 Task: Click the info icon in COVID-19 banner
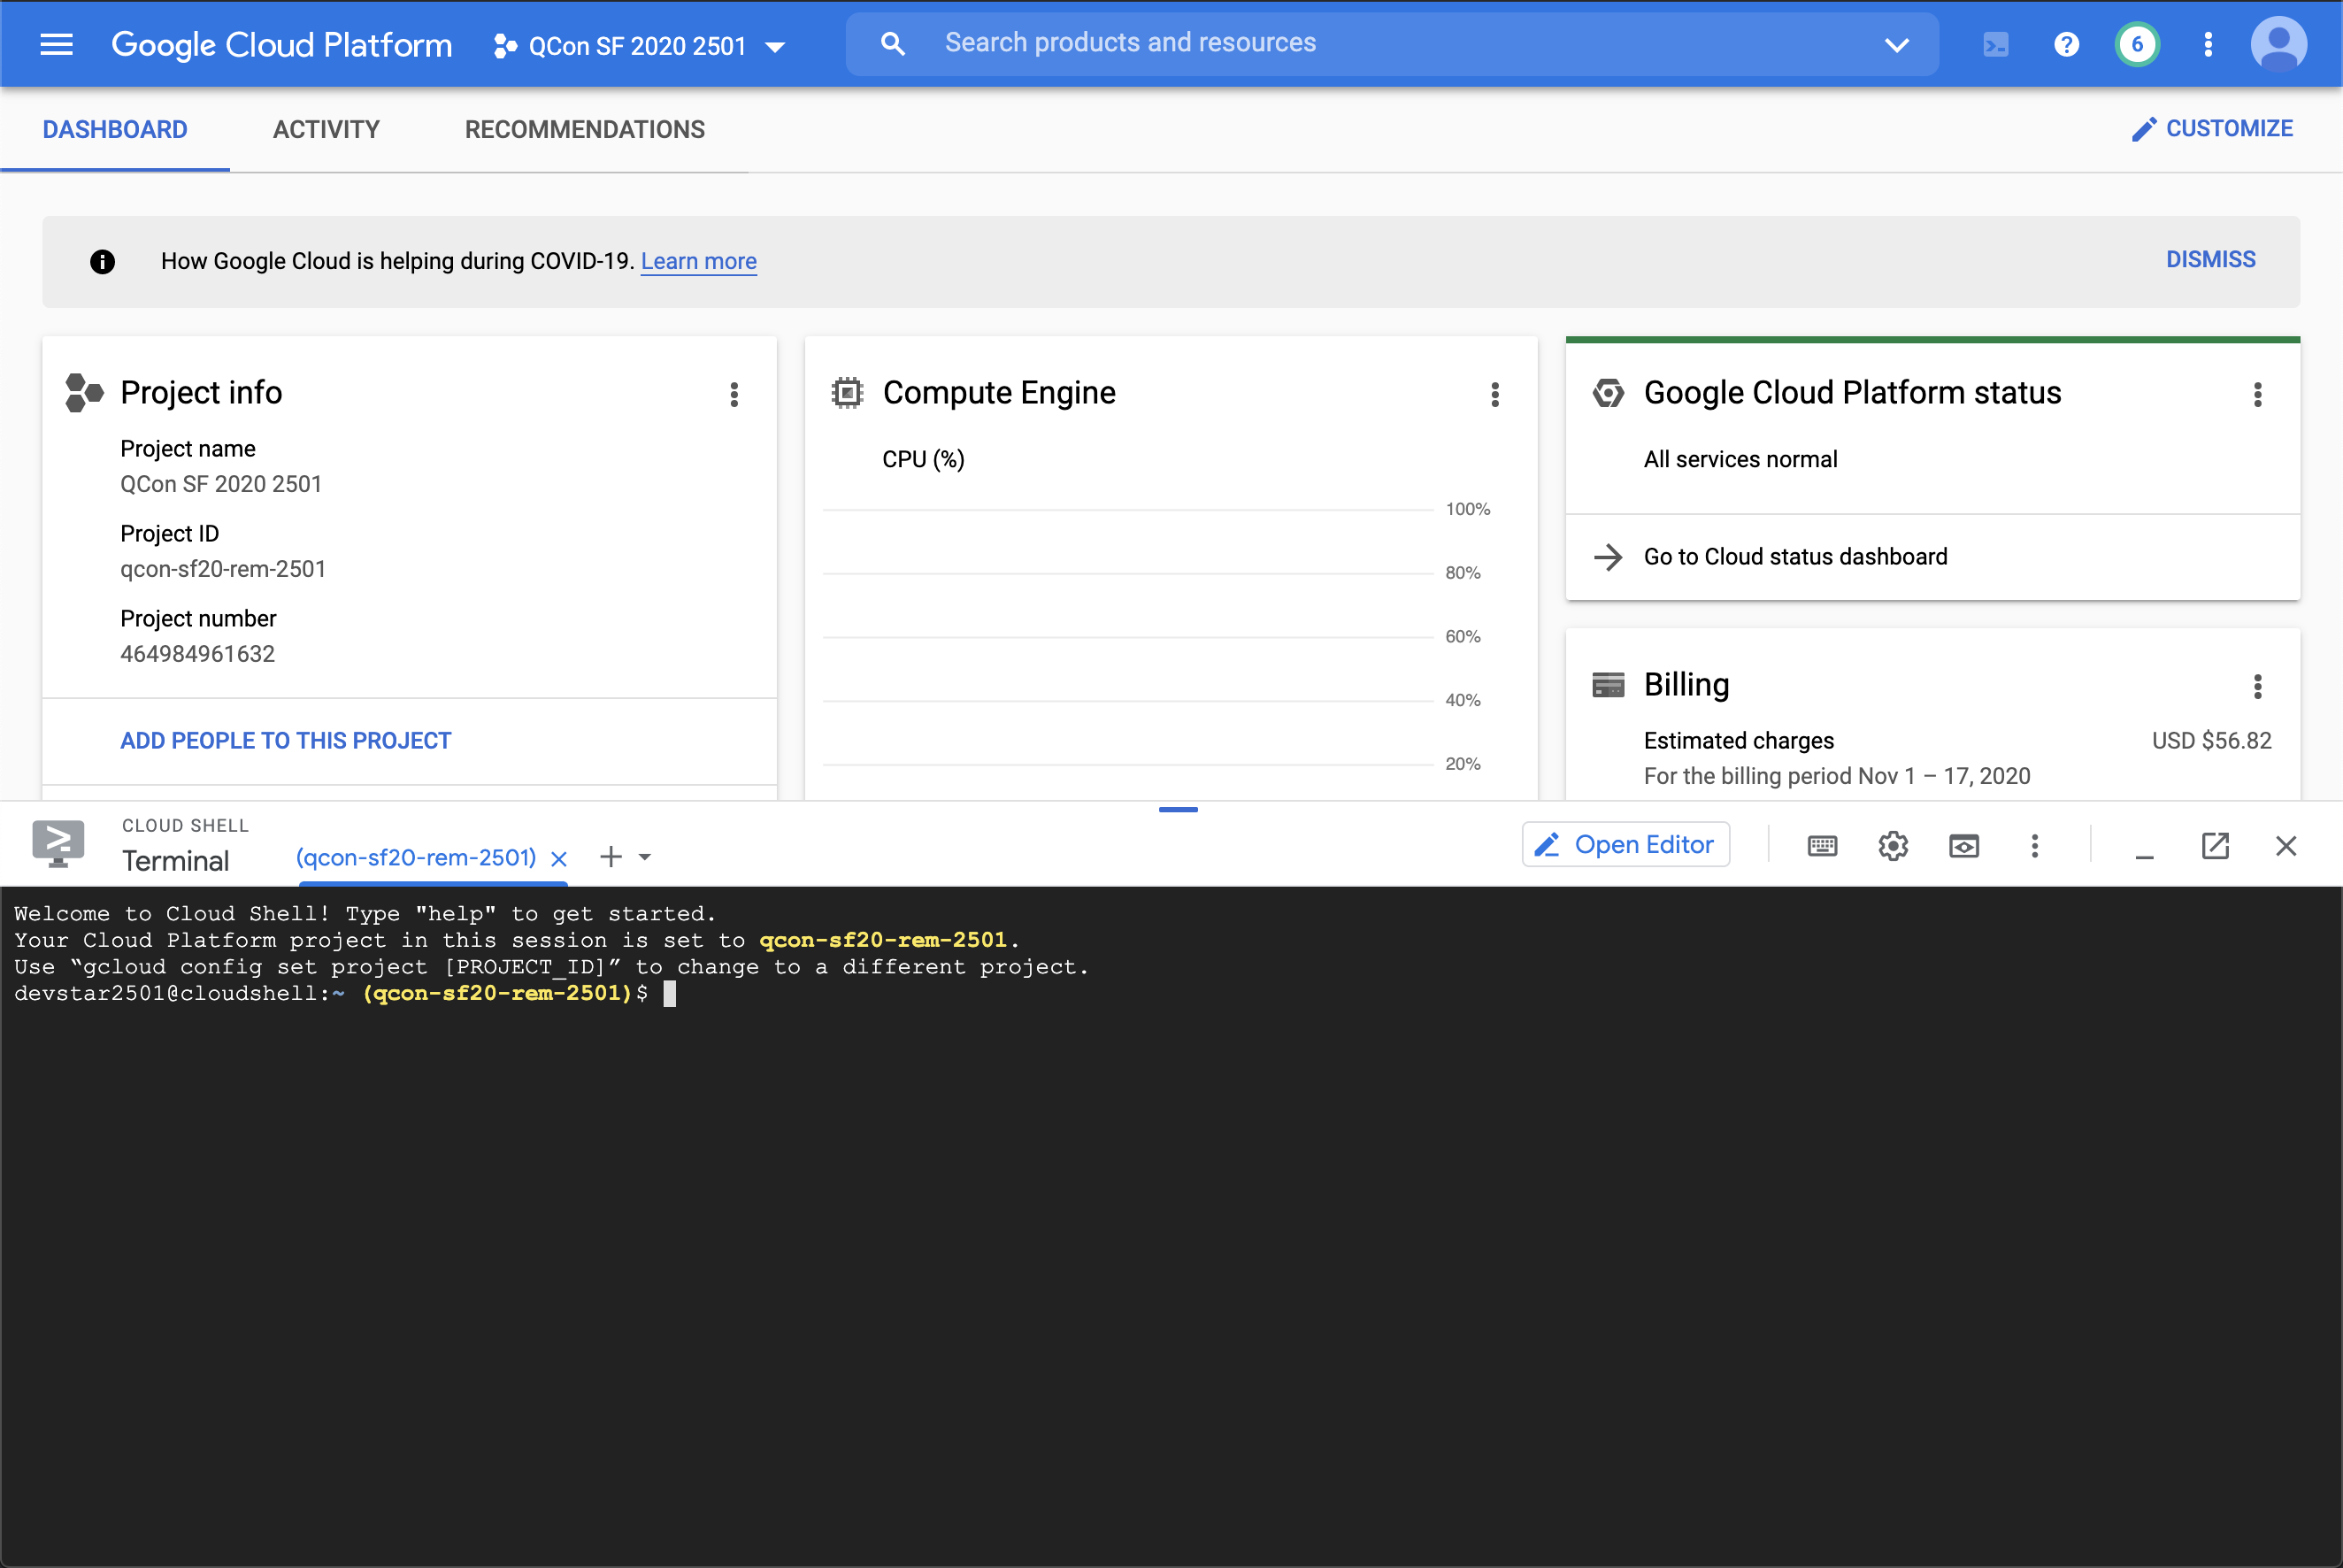102,262
